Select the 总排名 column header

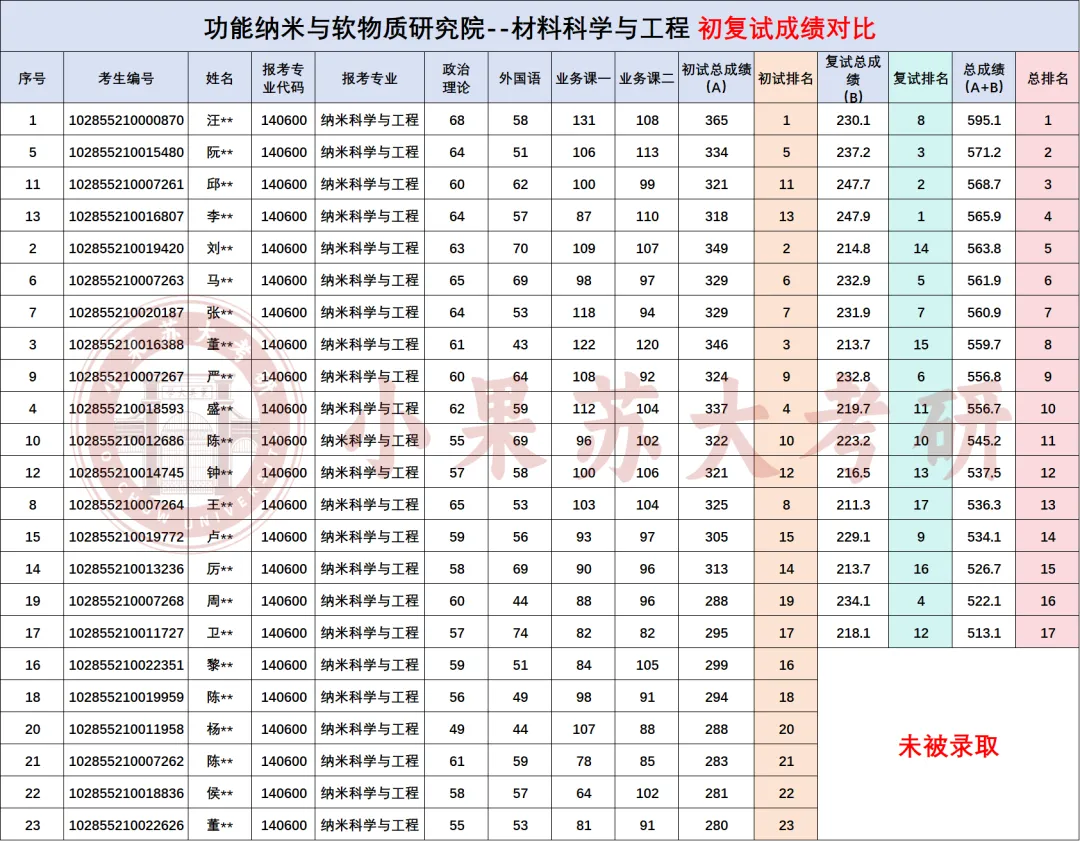pos(1048,78)
